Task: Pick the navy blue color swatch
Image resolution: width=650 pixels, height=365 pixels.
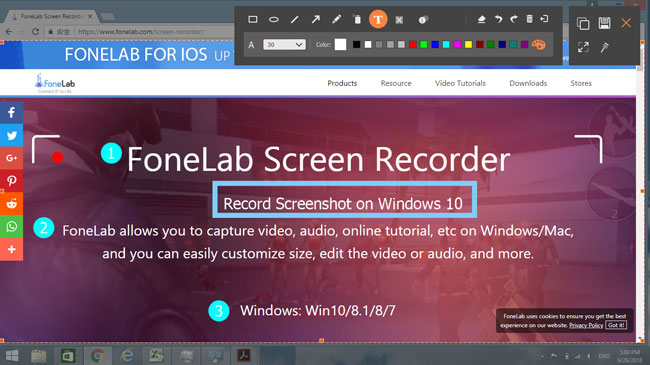Action: pyautogui.click(x=502, y=44)
